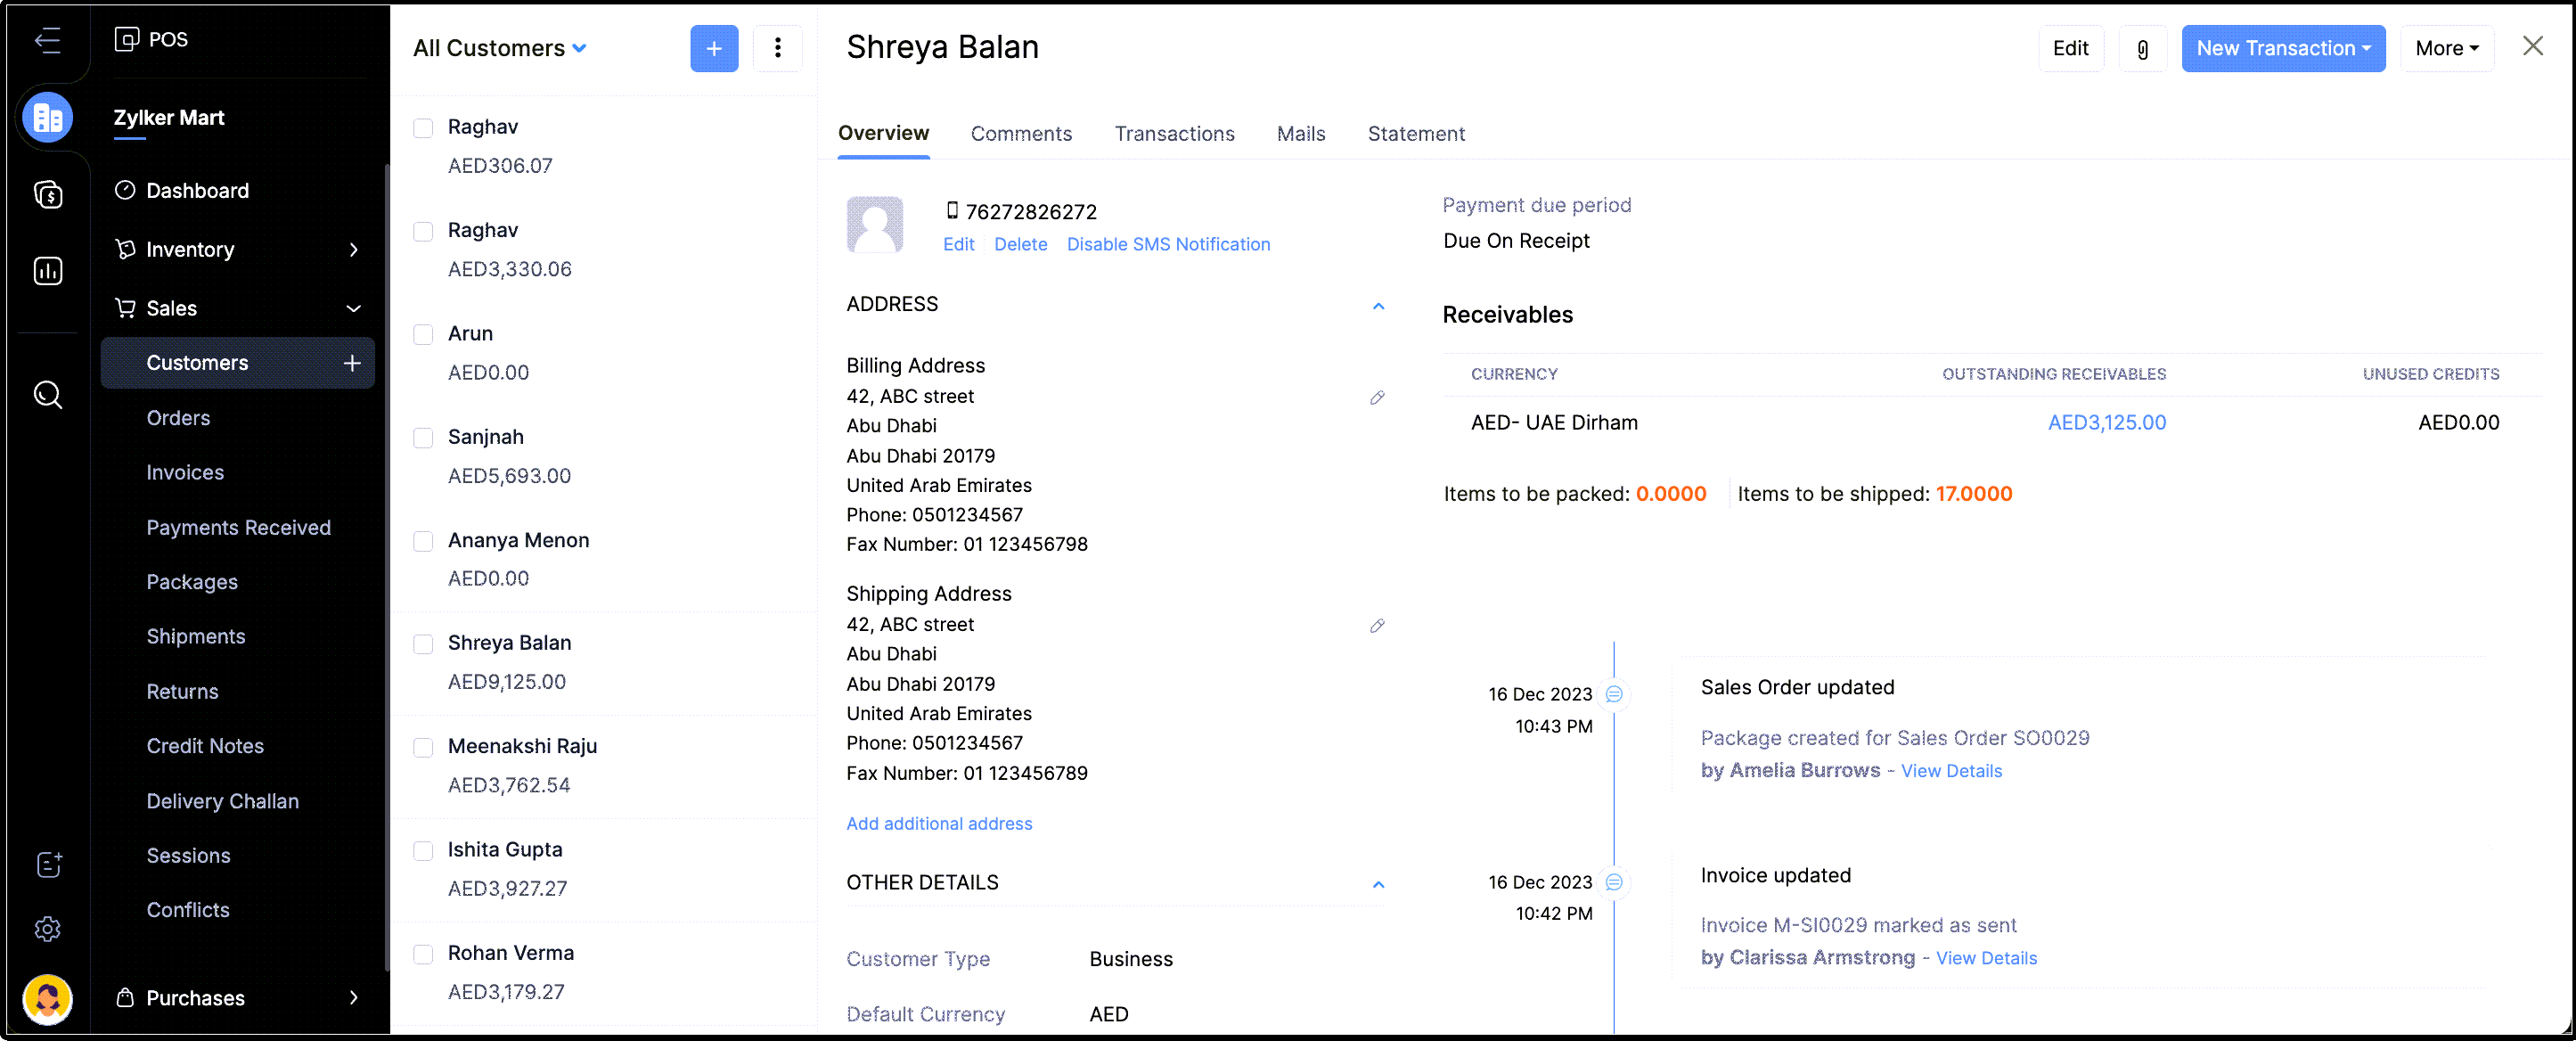Click the blue plus add customer button
The width and height of the screenshot is (2576, 1041).
click(x=713, y=49)
